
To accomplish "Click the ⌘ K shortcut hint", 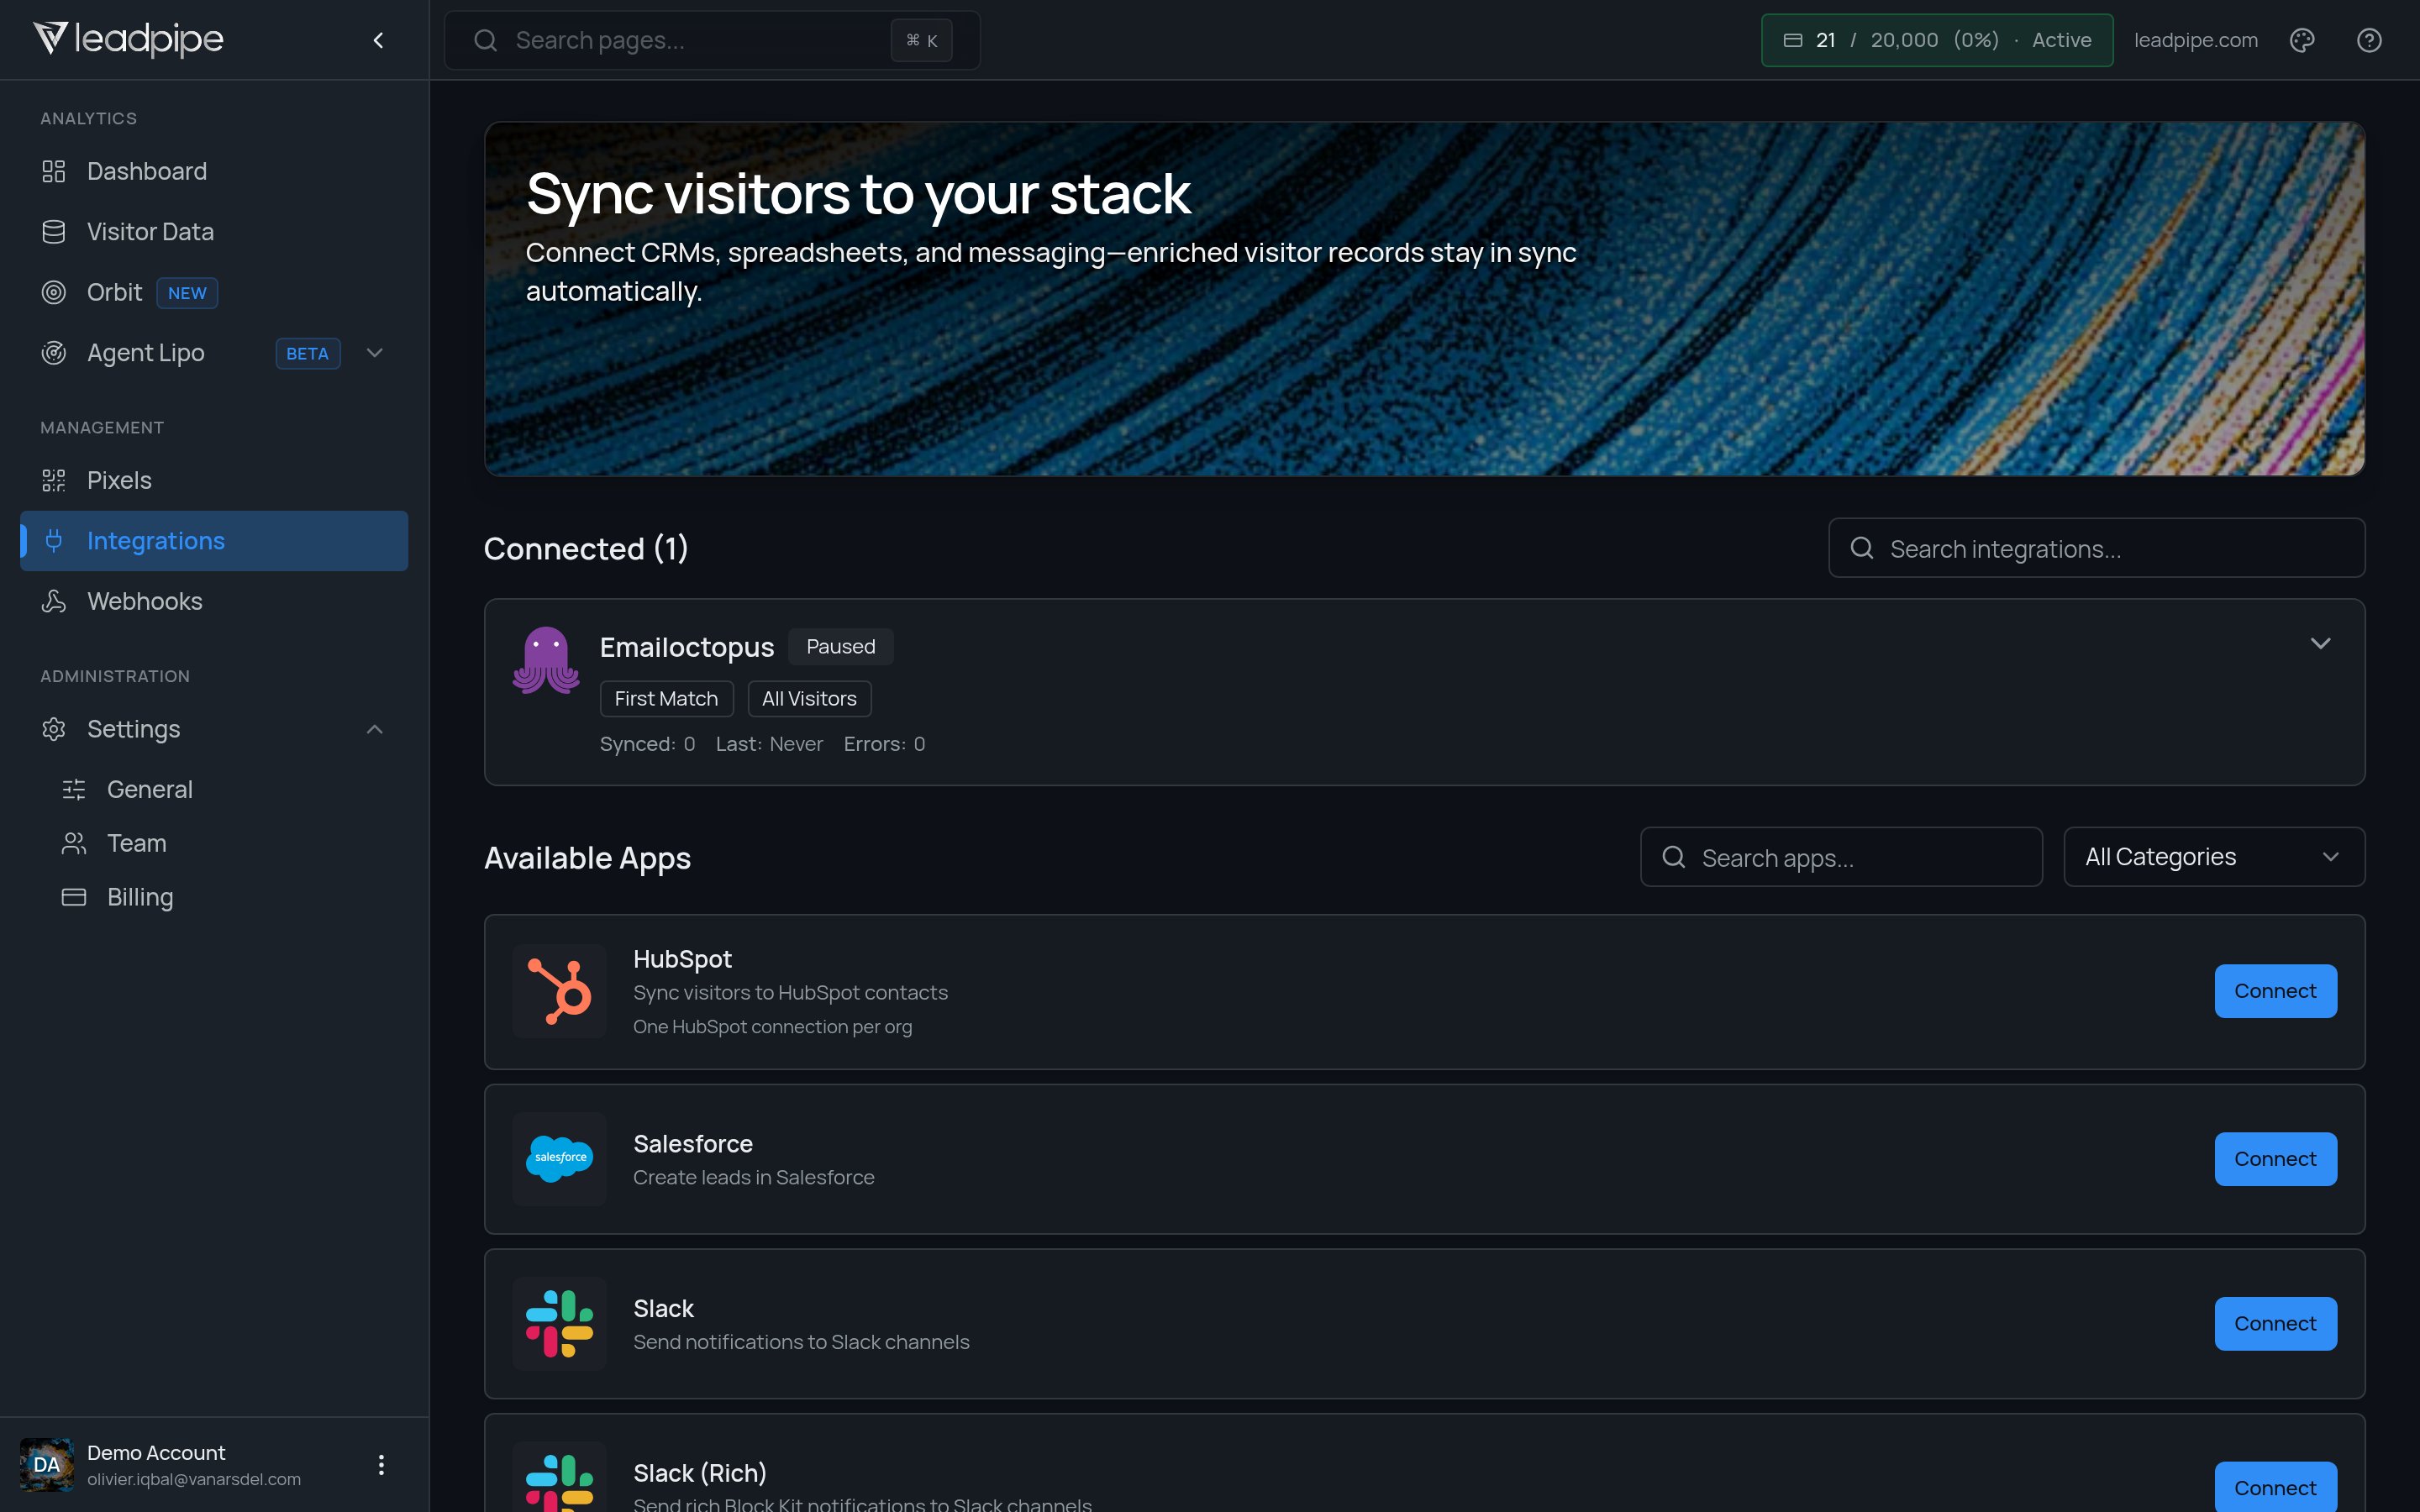I will click(921, 40).
